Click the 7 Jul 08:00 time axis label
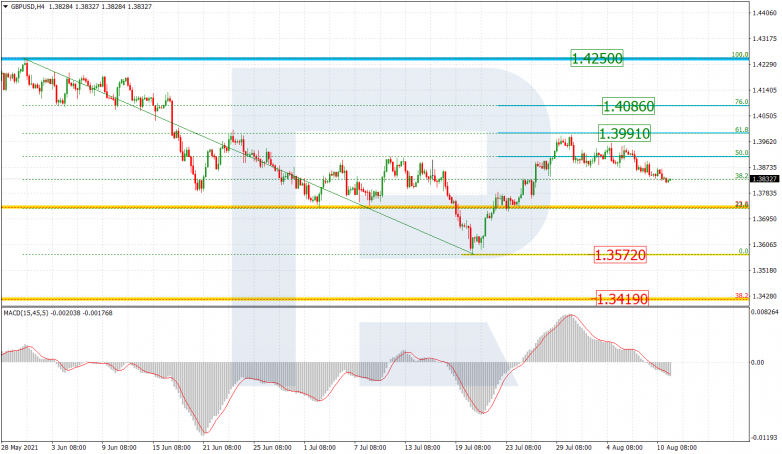The image size is (782, 454). 370,448
